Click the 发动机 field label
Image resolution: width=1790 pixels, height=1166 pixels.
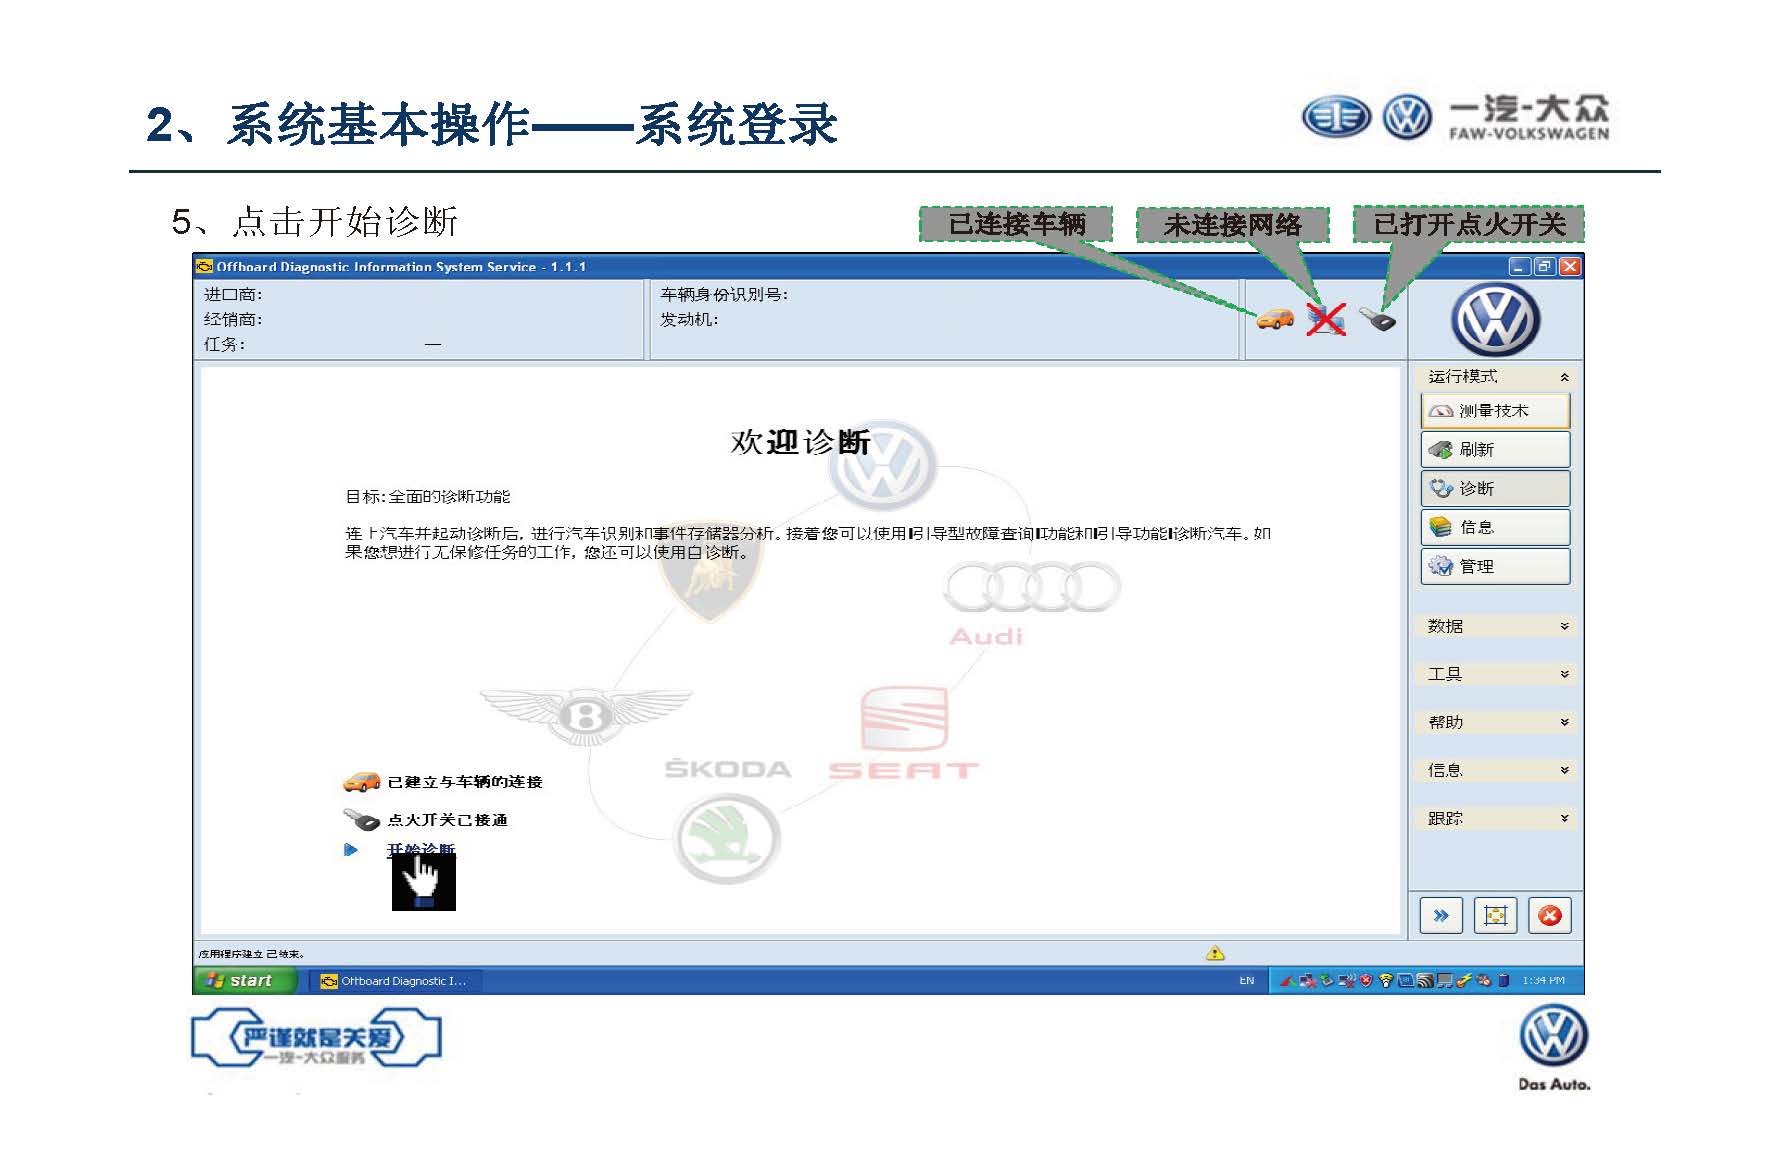pyautogui.click(x=689, y=319)
